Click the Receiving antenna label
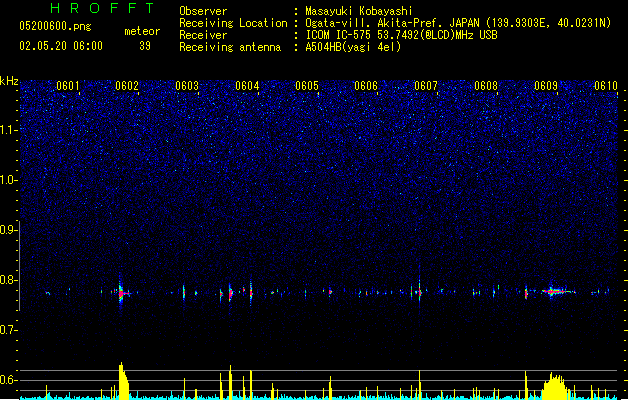 [230, 47]
